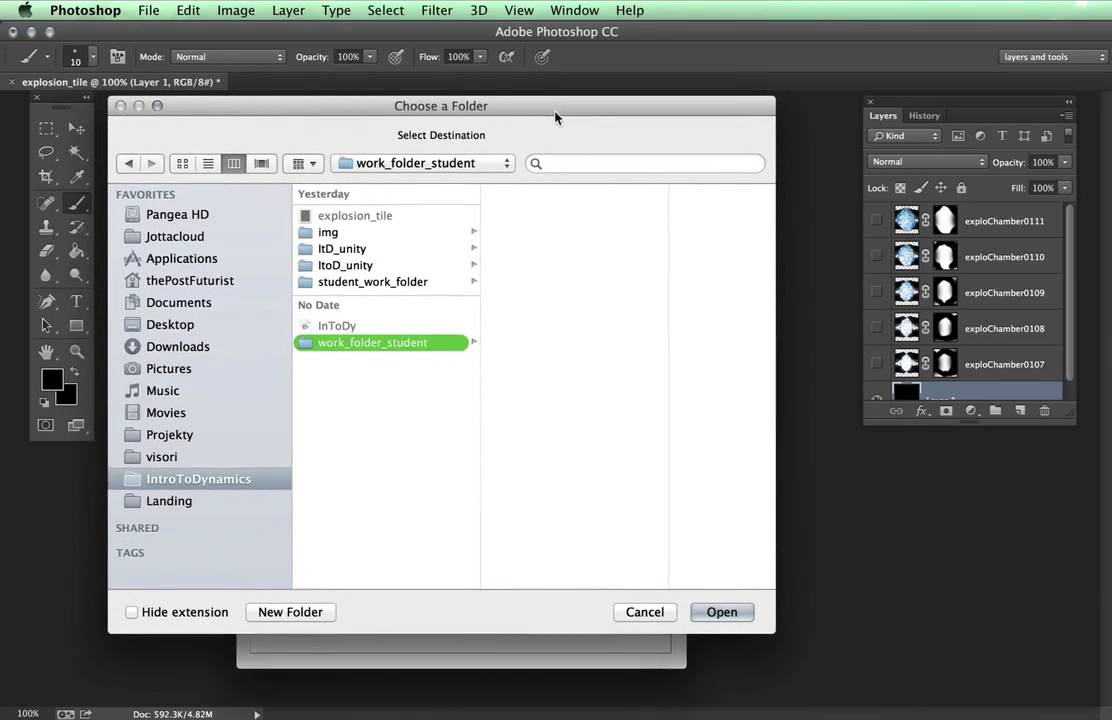The image size is (1112, 720).
Task: Select the Eraser tool
Action: pyautogui.click(x=46, y=250)
